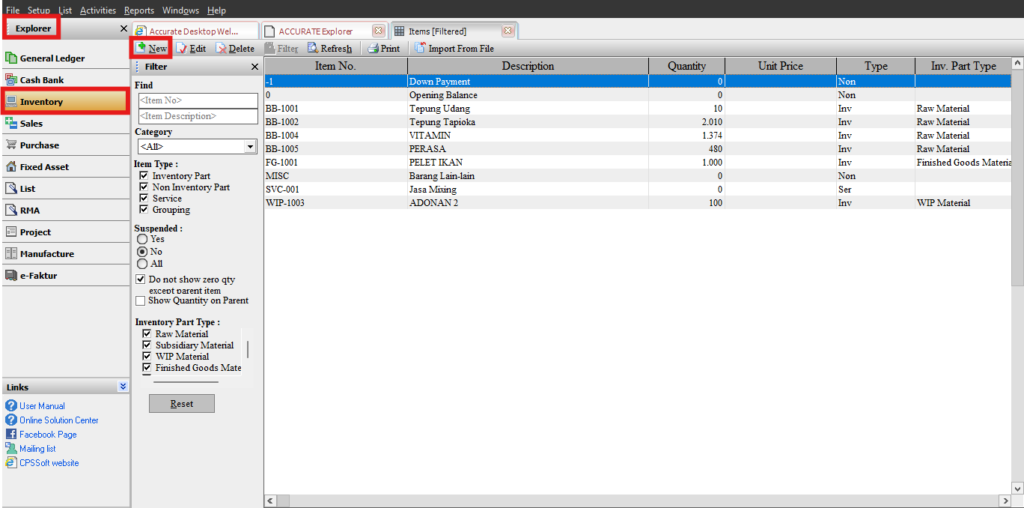Toggle Subsidiary Material checkbox
This screenshot has height=508, width=1024.
[x=146, y=345]
